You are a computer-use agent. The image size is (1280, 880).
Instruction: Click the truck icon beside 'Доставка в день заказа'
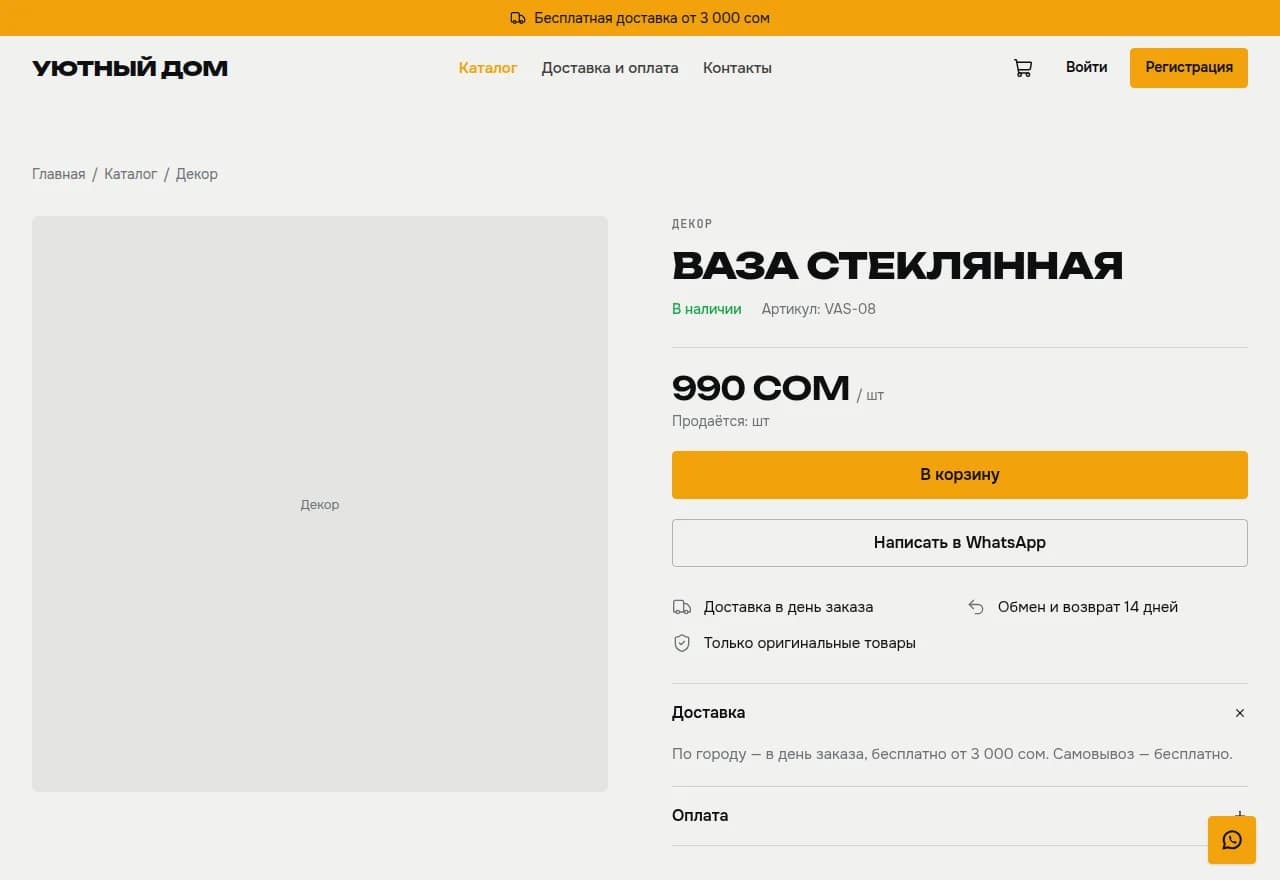coord(682,607)
